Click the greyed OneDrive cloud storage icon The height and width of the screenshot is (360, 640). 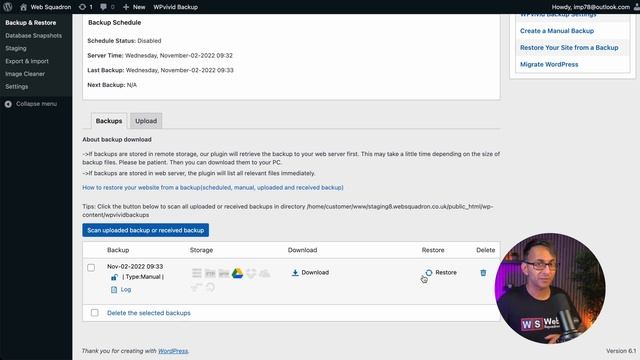[x=264, y=273]
